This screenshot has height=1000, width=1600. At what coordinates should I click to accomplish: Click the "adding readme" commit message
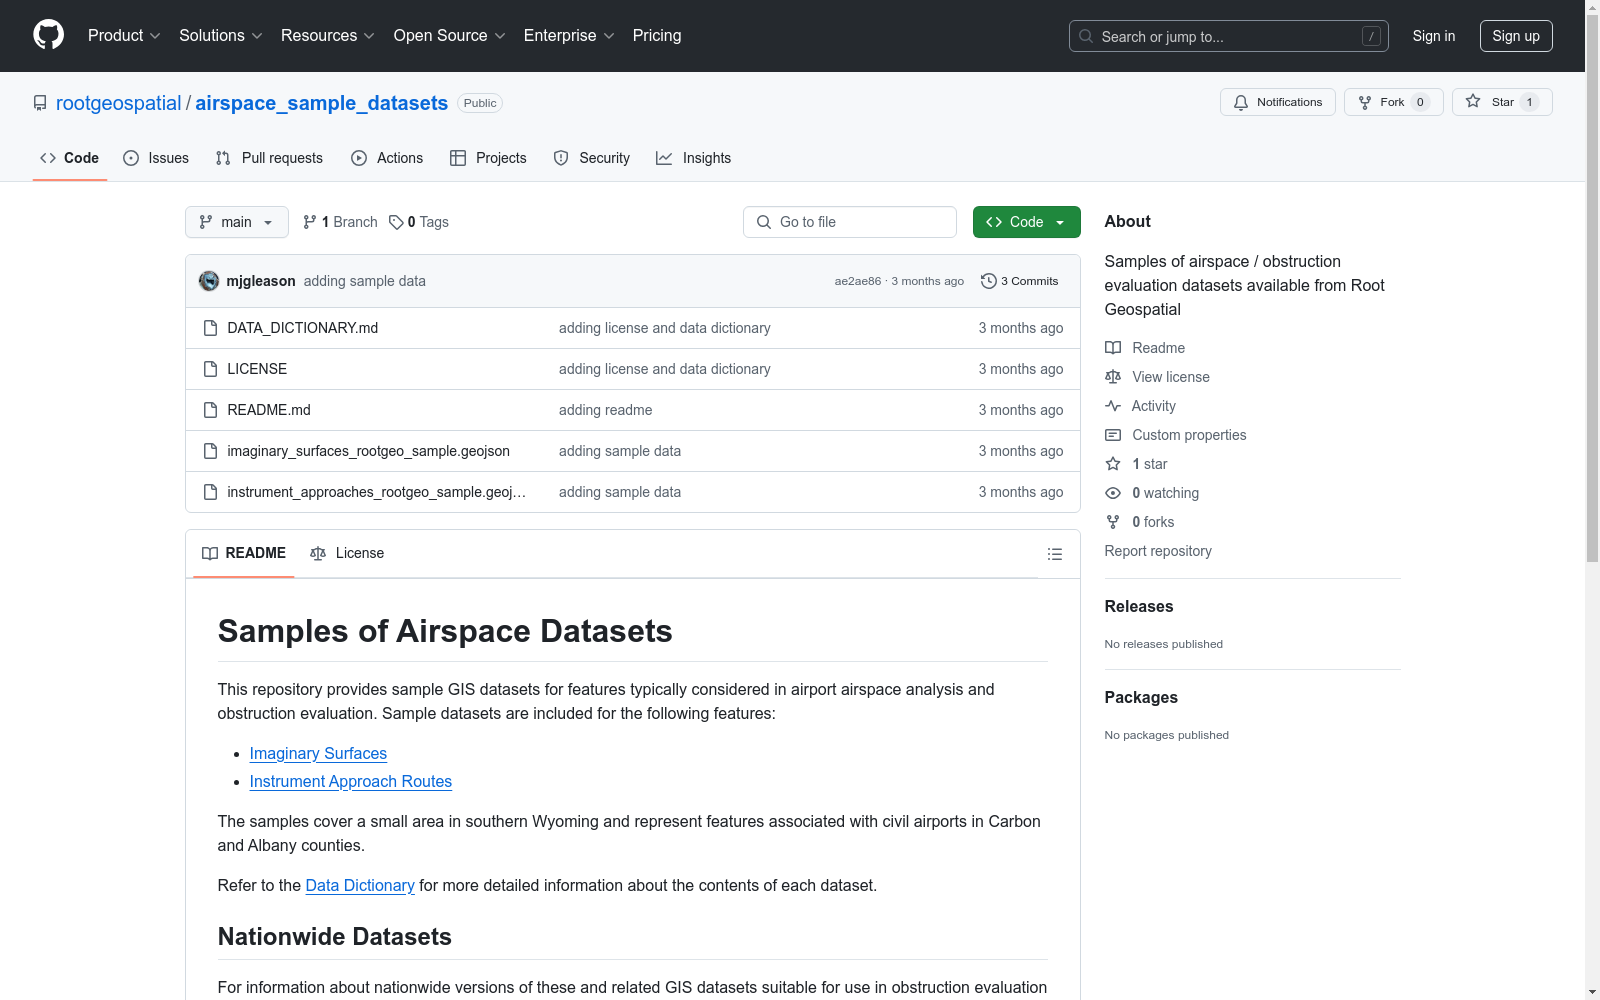pos(606,410)
